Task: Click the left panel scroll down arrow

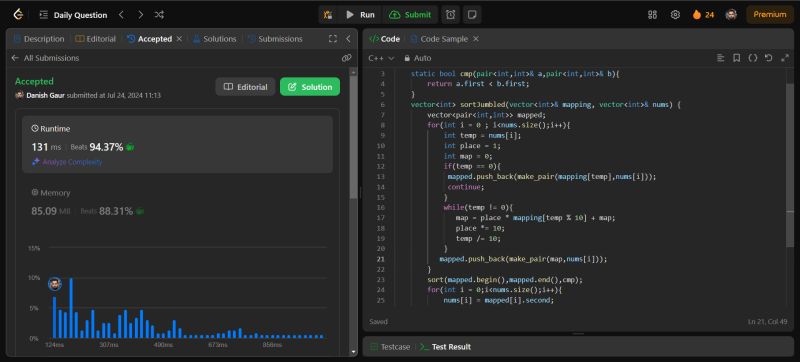Action: click(354, 352)
